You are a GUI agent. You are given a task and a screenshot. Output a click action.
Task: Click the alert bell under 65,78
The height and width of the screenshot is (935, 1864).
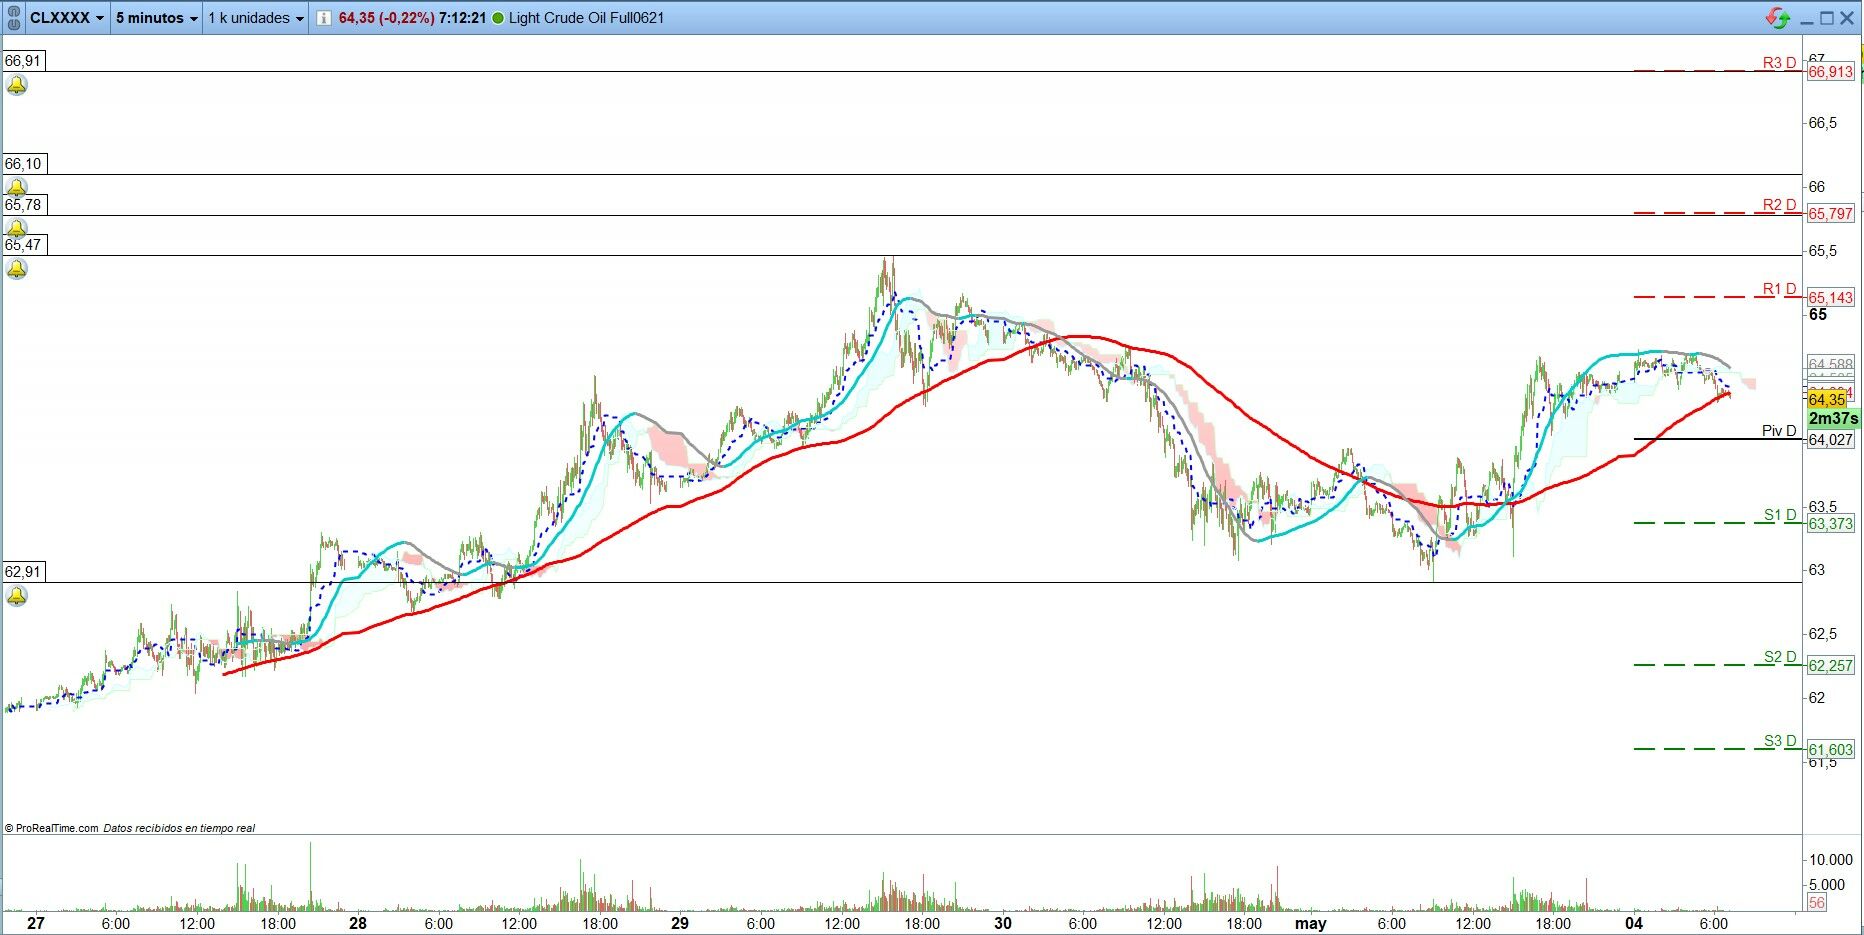point(17,227)
